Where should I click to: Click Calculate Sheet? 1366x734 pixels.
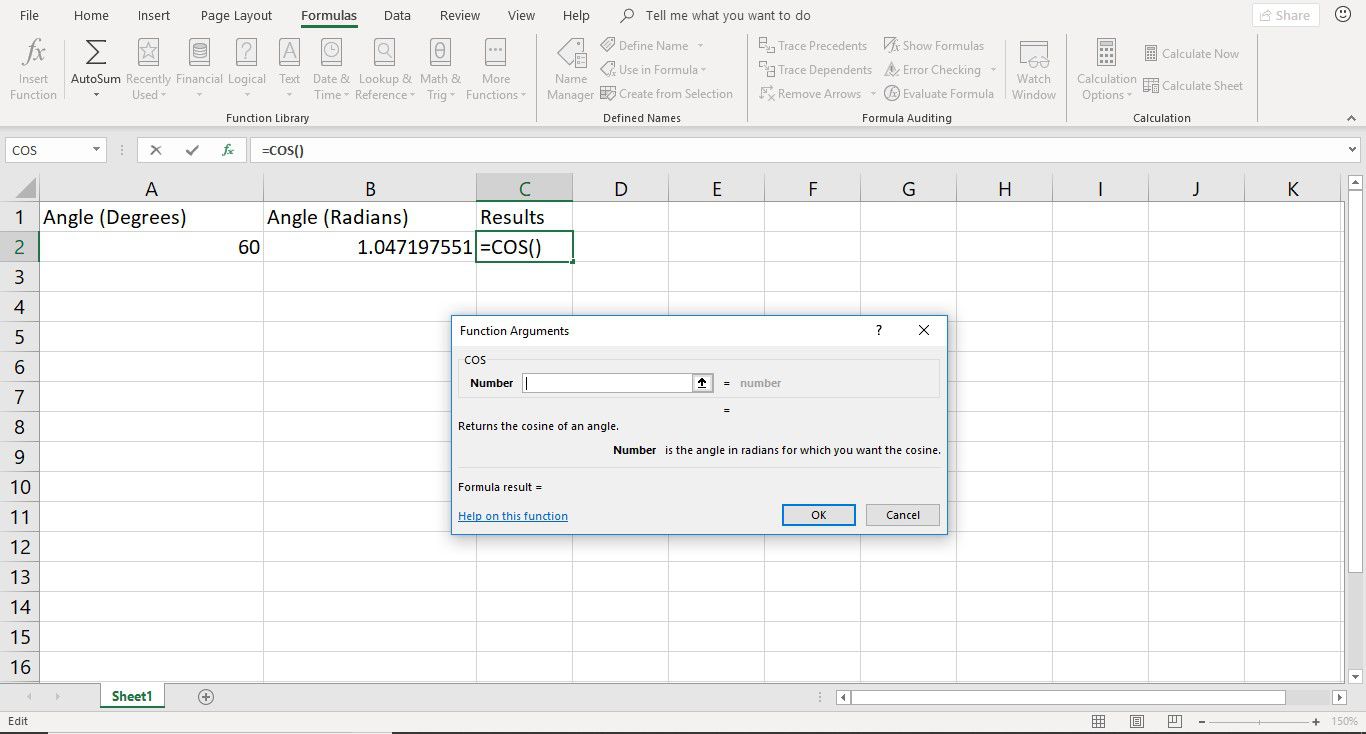(1193, 86)
